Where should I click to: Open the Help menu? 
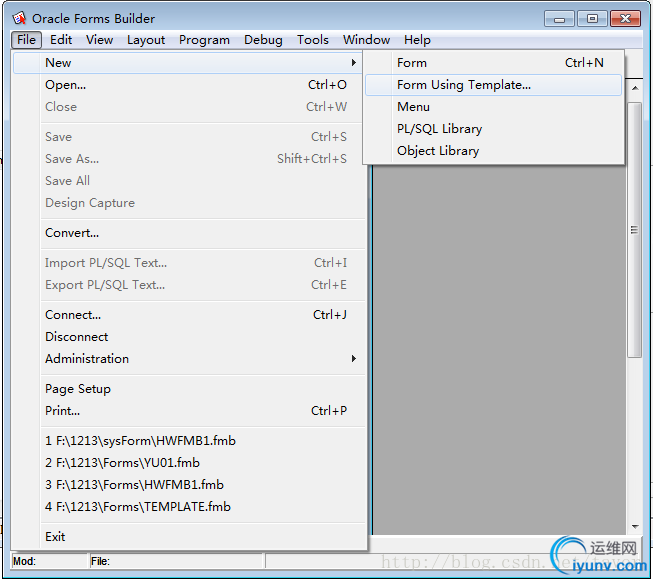[417, 40]
